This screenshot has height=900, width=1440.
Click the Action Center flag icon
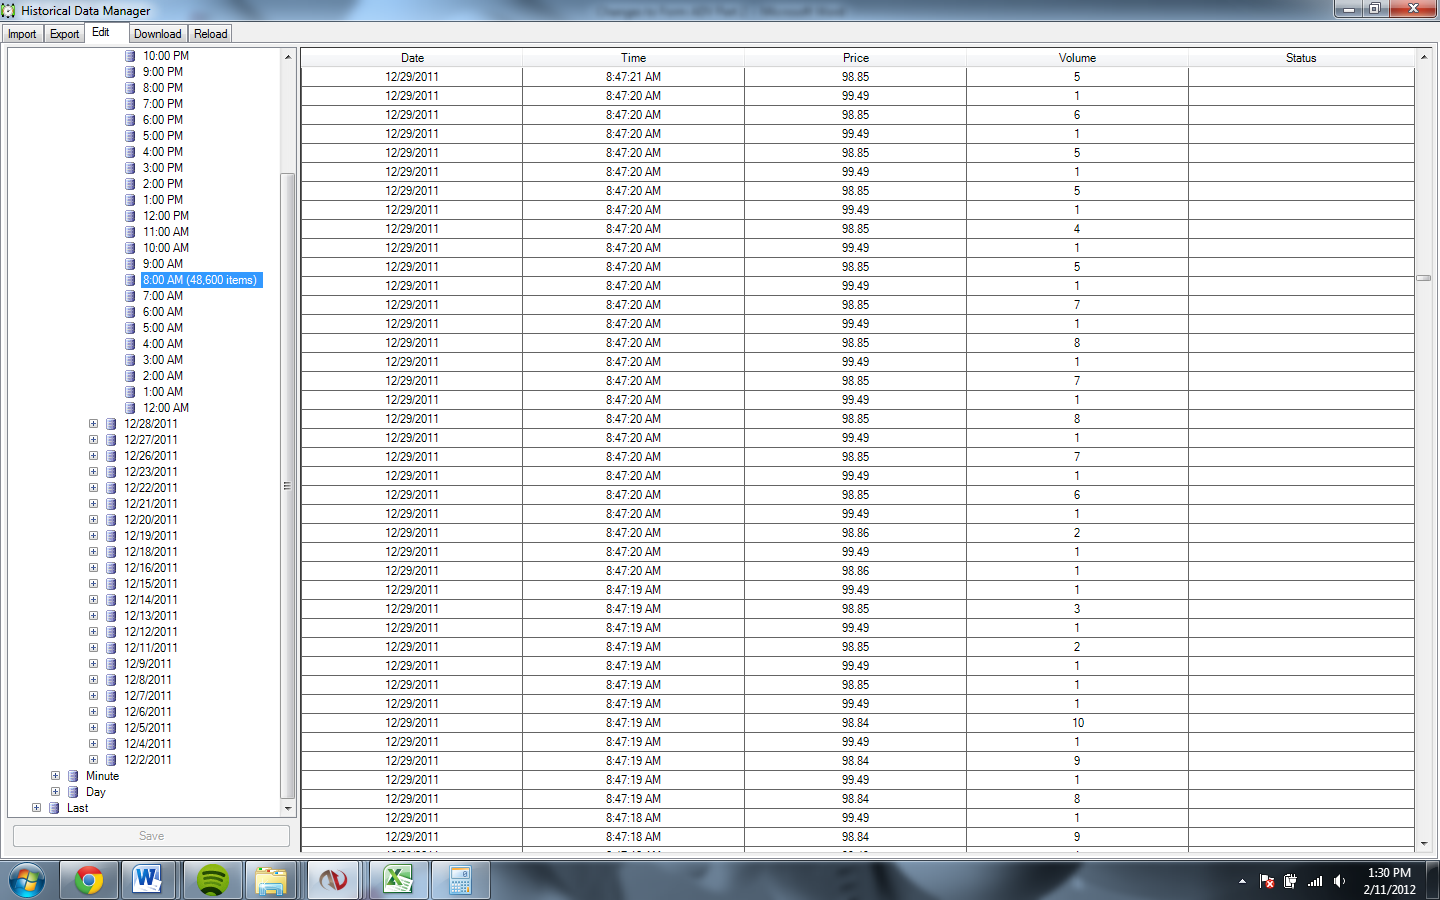point(1267,881)
